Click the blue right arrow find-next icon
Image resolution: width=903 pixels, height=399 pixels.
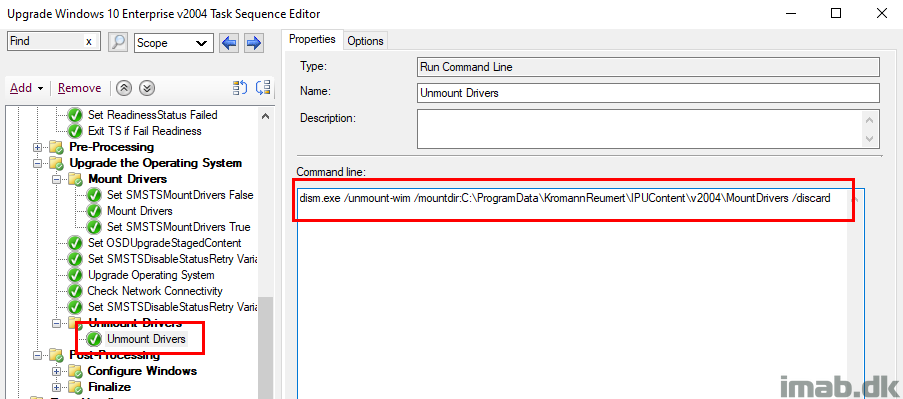[x=253, y=43]
